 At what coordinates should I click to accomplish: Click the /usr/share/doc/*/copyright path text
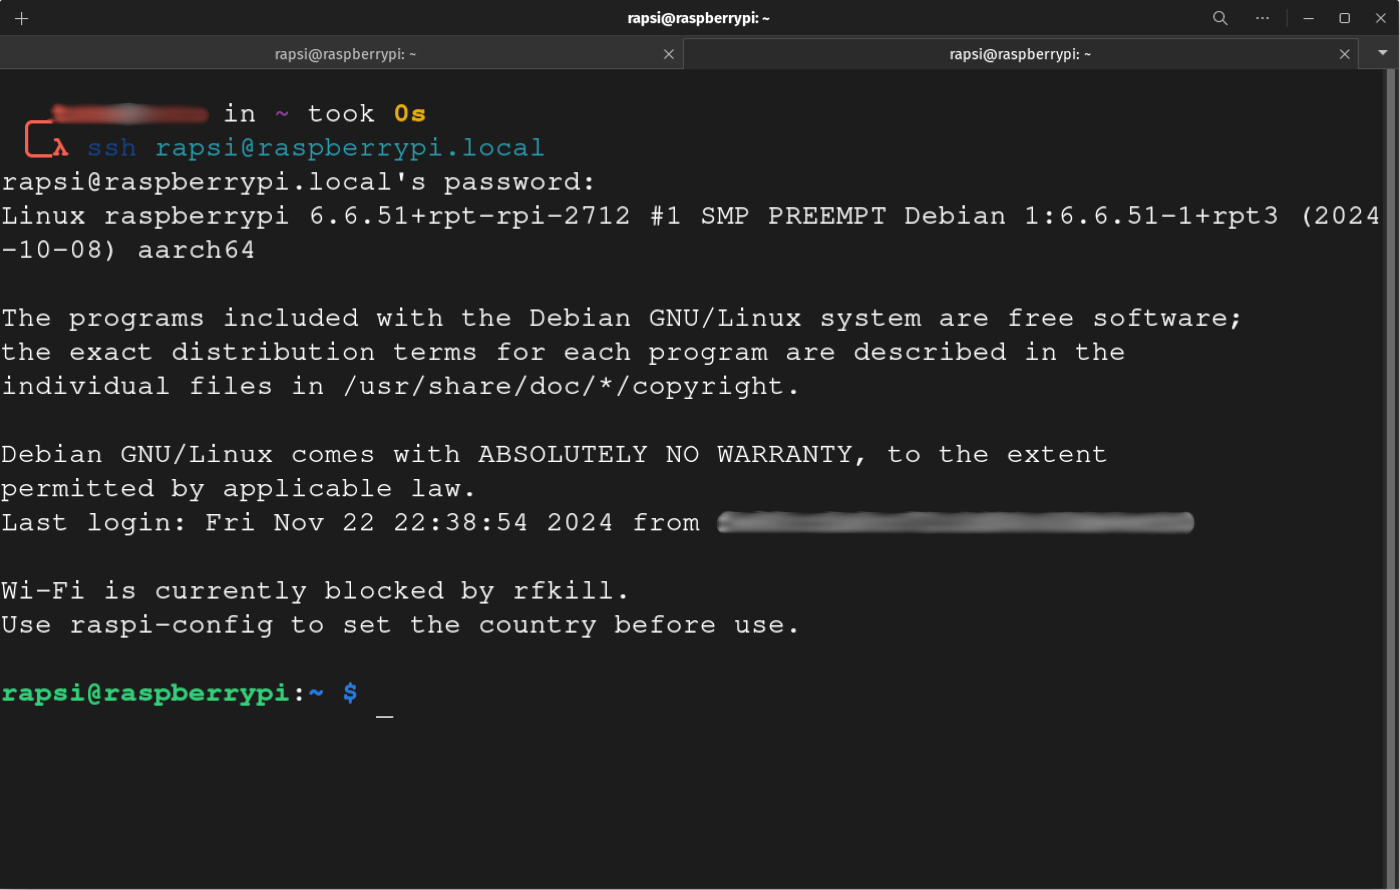tap(571, 387)
